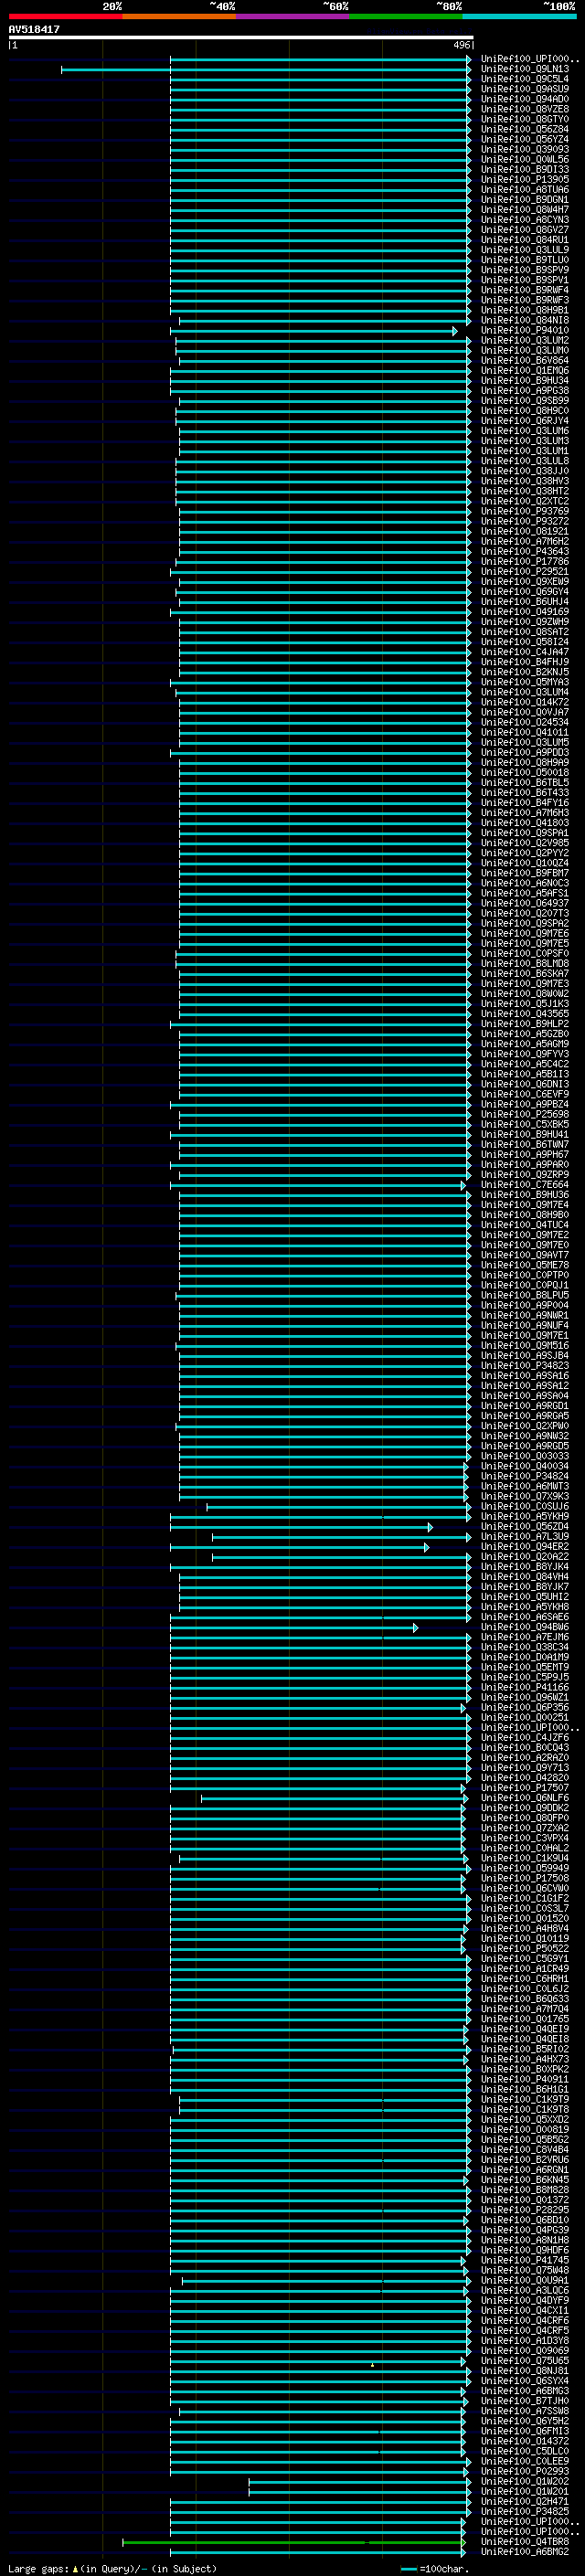Select hit label UniRef100_Q9ASU9
585x2576 pixels.
point(525,89)
